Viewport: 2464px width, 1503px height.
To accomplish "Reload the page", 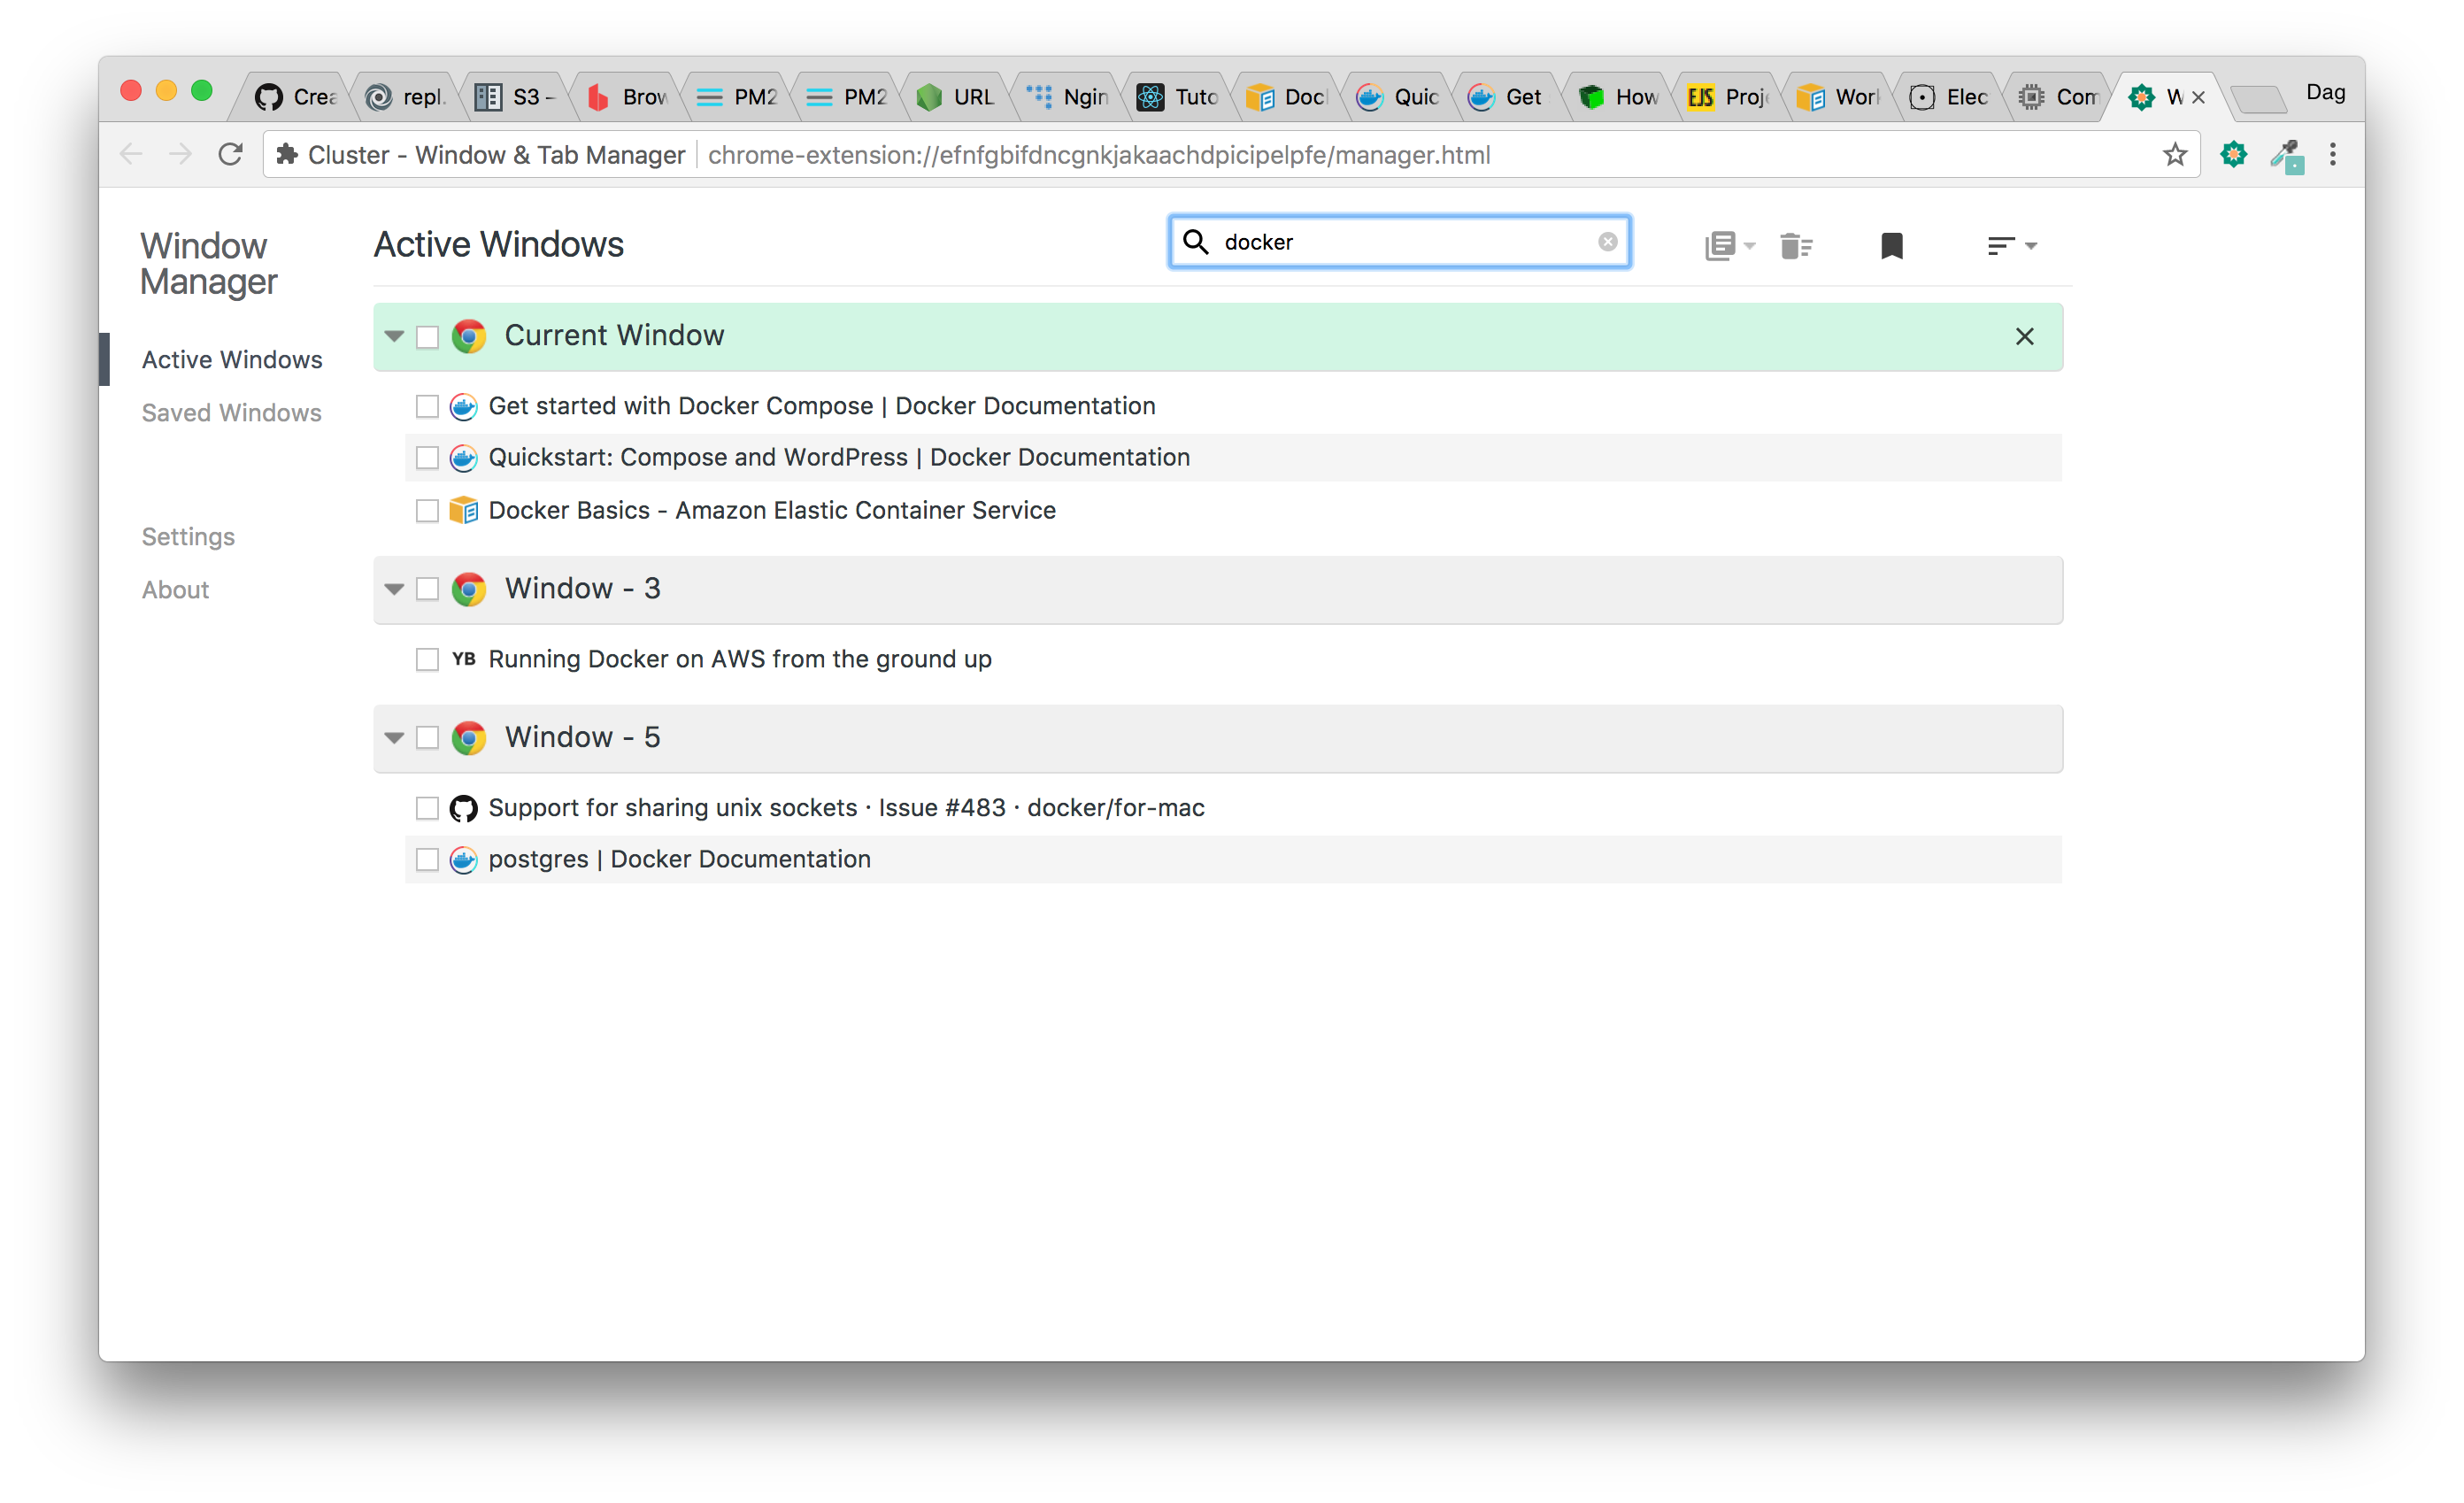I will [x=231, y=155].
